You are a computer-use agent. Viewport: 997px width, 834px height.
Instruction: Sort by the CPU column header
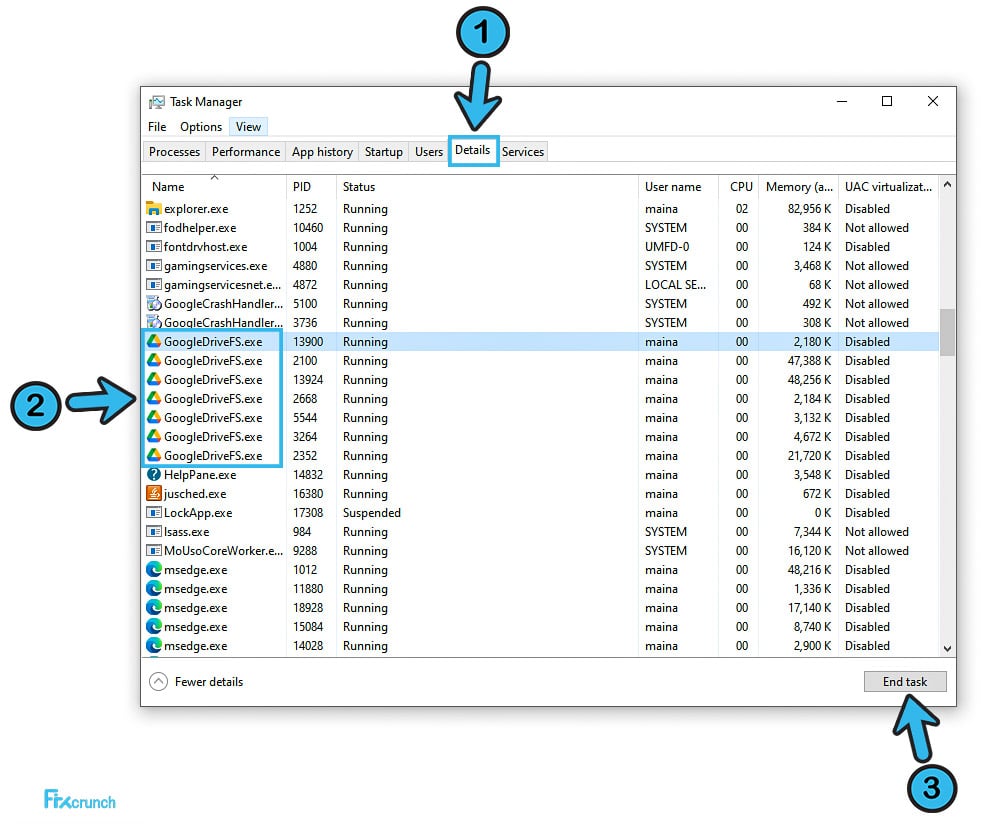click(739, 187)
